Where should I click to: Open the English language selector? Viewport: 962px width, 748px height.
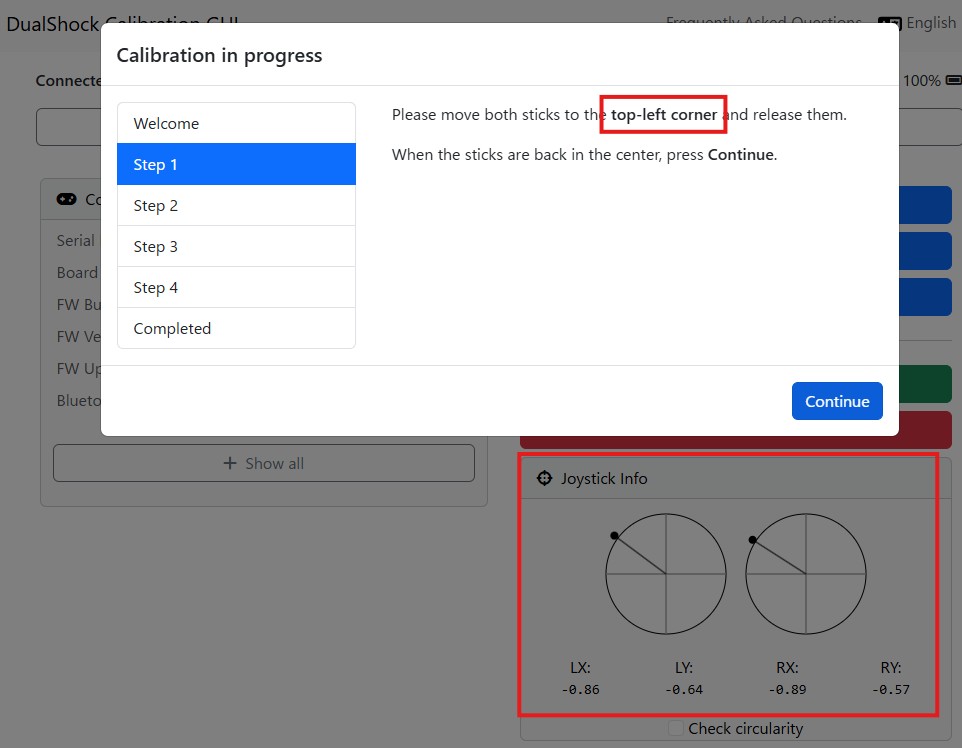click(930, 23)
